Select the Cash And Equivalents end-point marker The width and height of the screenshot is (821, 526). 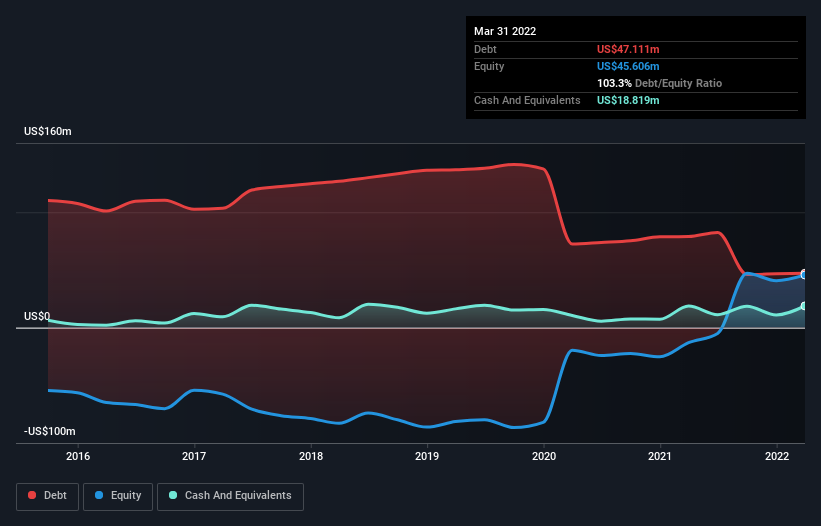tap(804, 306)
